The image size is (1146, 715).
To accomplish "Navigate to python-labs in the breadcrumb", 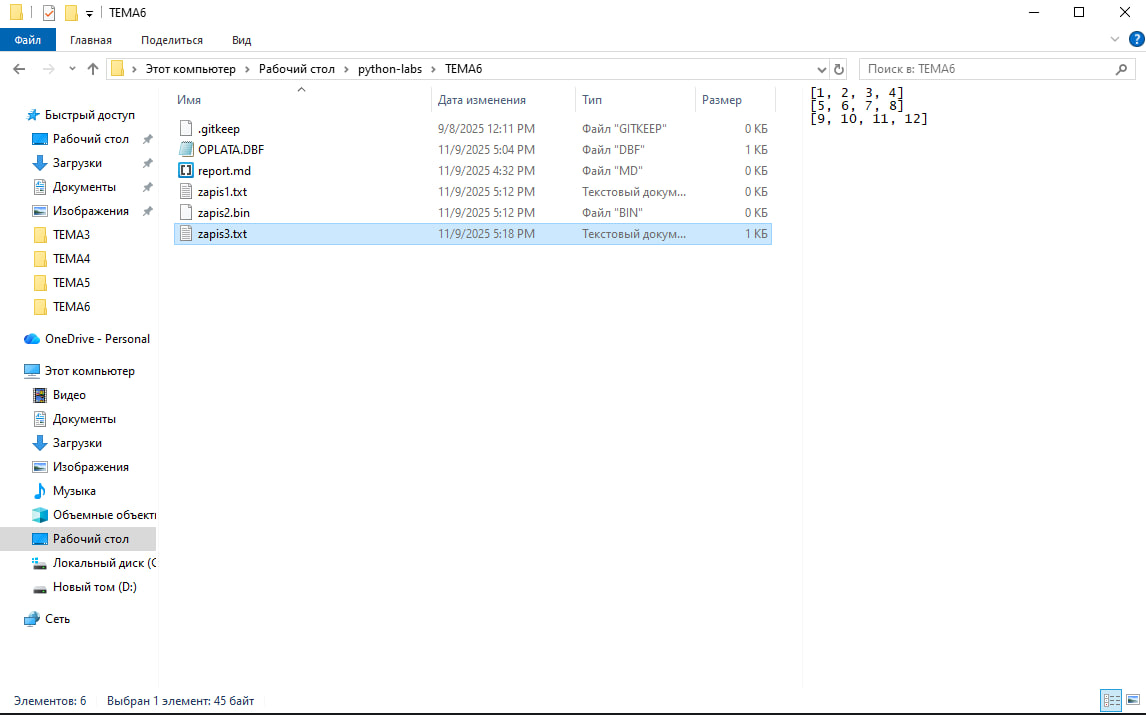I will tap(384, 69).
